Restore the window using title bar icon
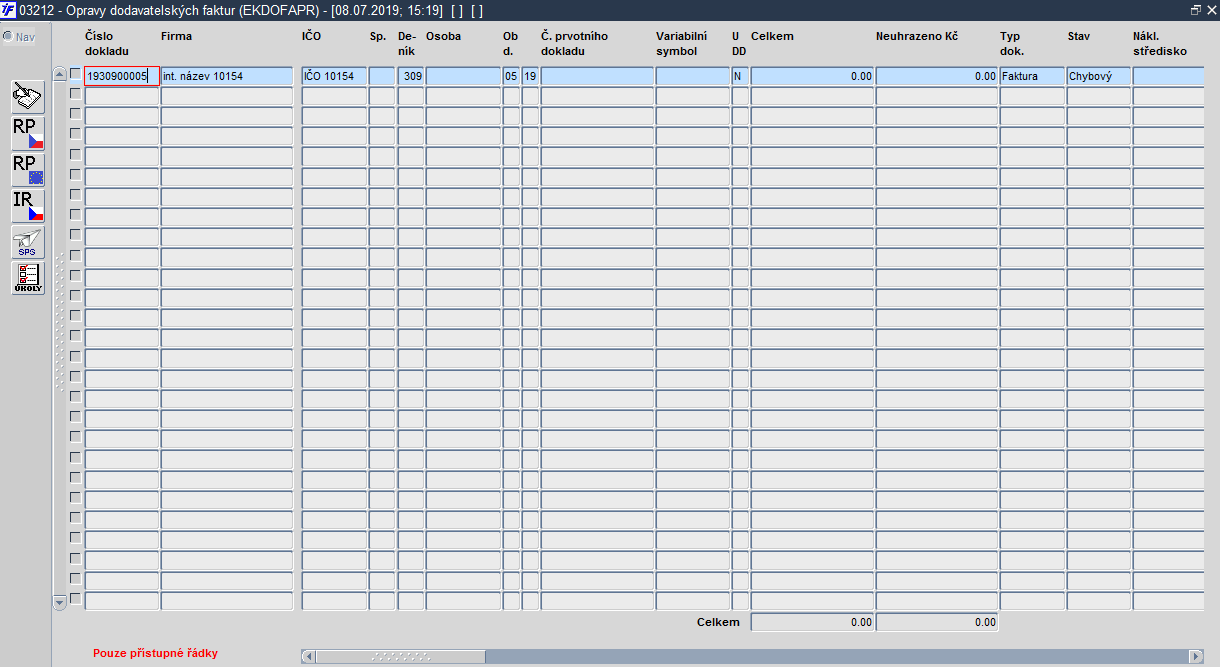The width and height of the screenshot is (1220, 667). [1195, 10]
